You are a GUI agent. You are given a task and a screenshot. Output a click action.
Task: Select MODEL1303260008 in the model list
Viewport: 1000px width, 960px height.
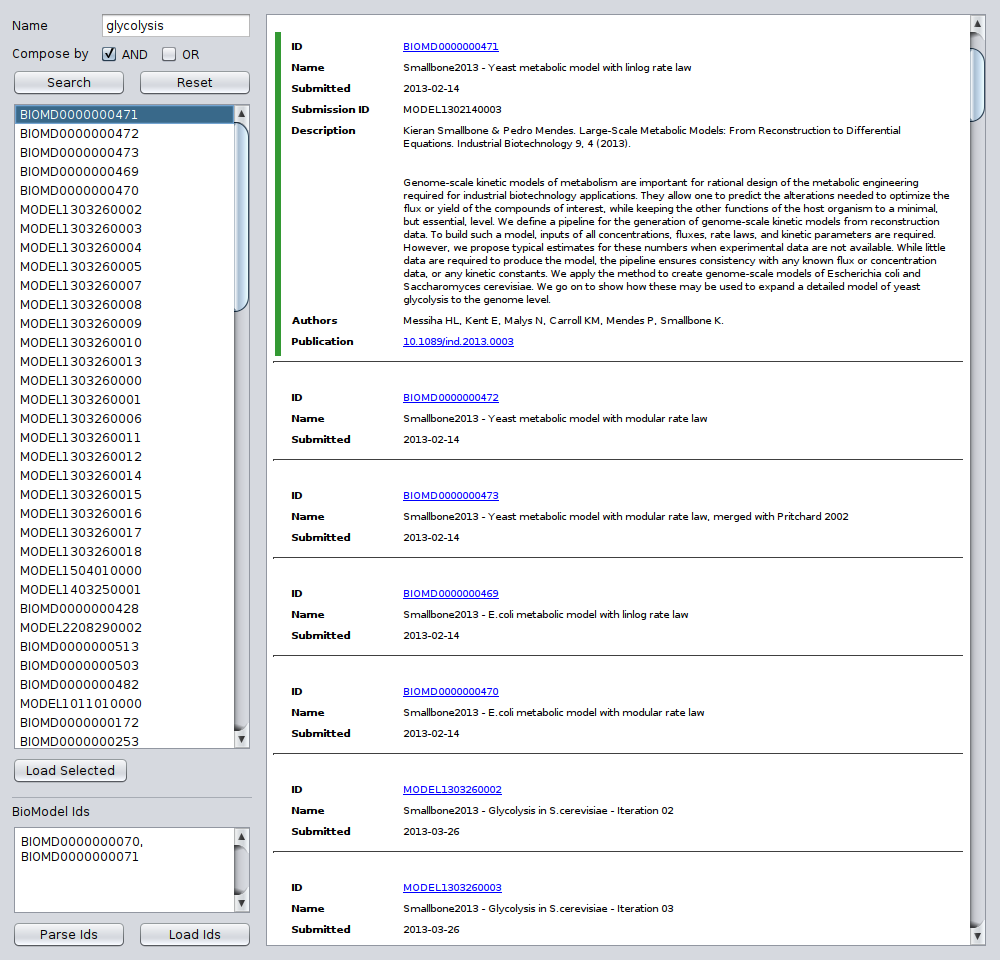[124, 305]
